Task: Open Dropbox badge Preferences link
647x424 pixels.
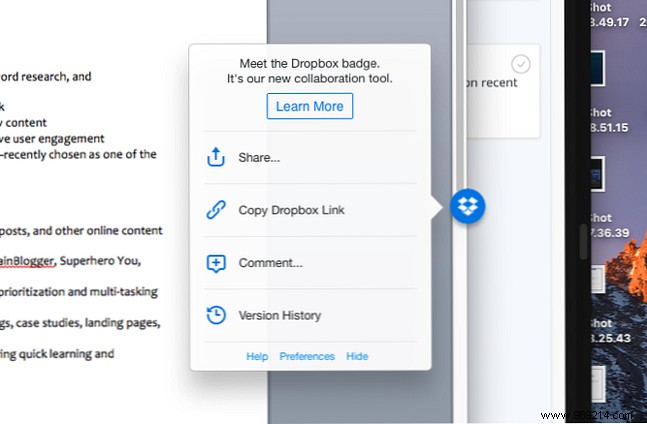Action: pos(307,356)
